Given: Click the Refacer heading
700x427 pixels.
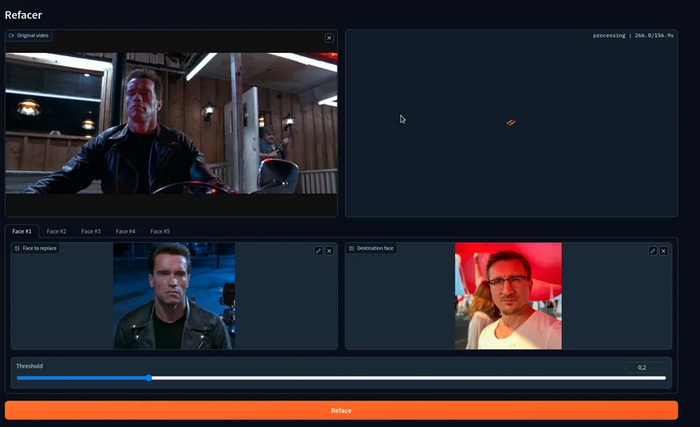Looking at the screenshot, I should coord(23,15).
